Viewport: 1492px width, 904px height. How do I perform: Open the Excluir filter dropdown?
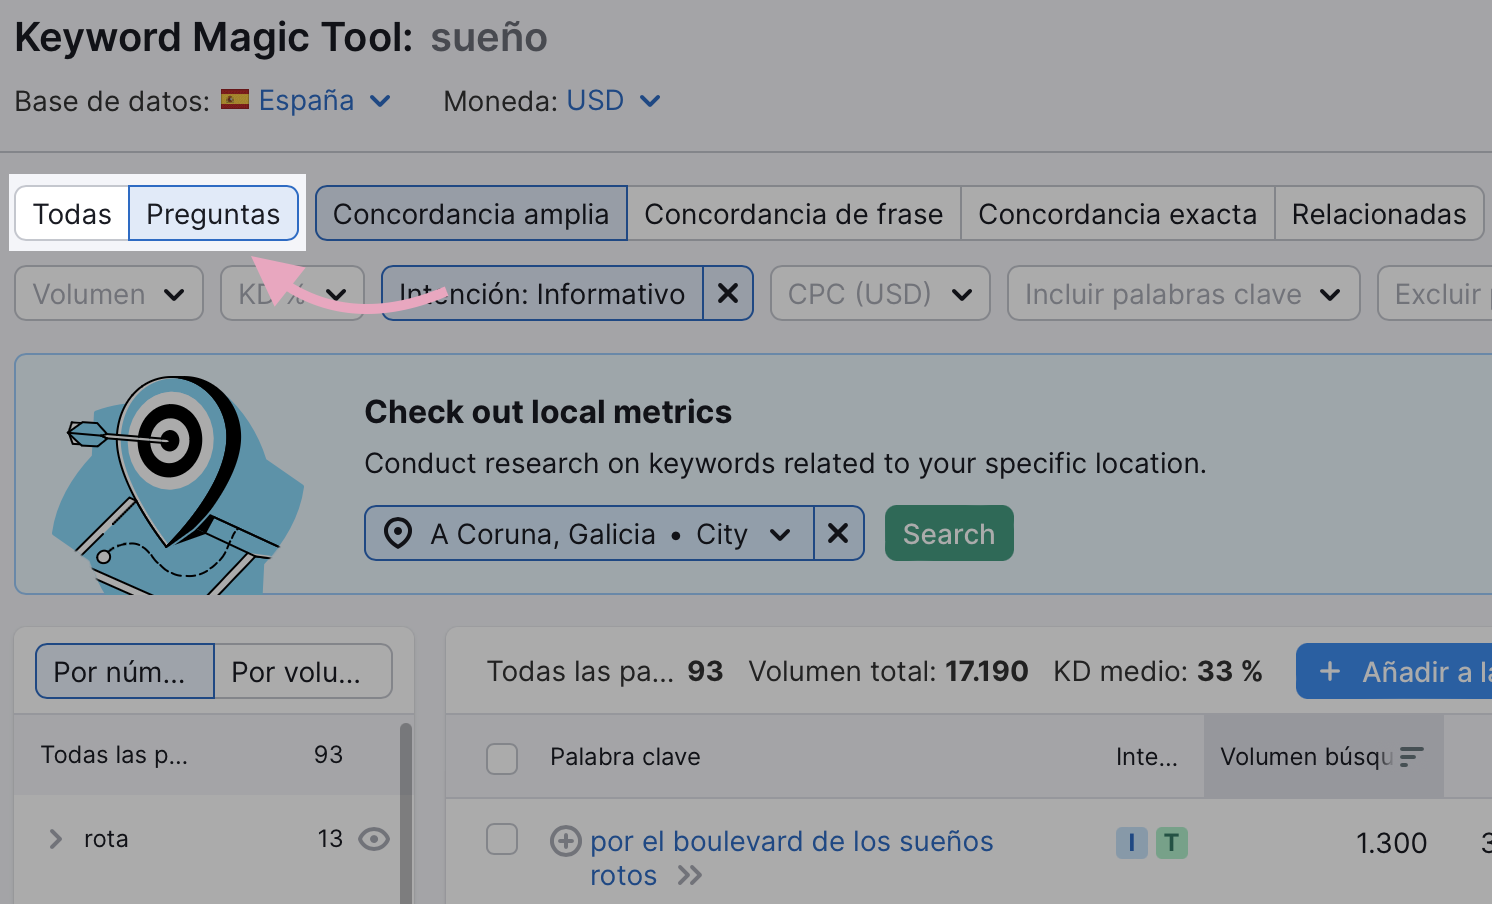pyautogui.click(x=1436, y=294)
